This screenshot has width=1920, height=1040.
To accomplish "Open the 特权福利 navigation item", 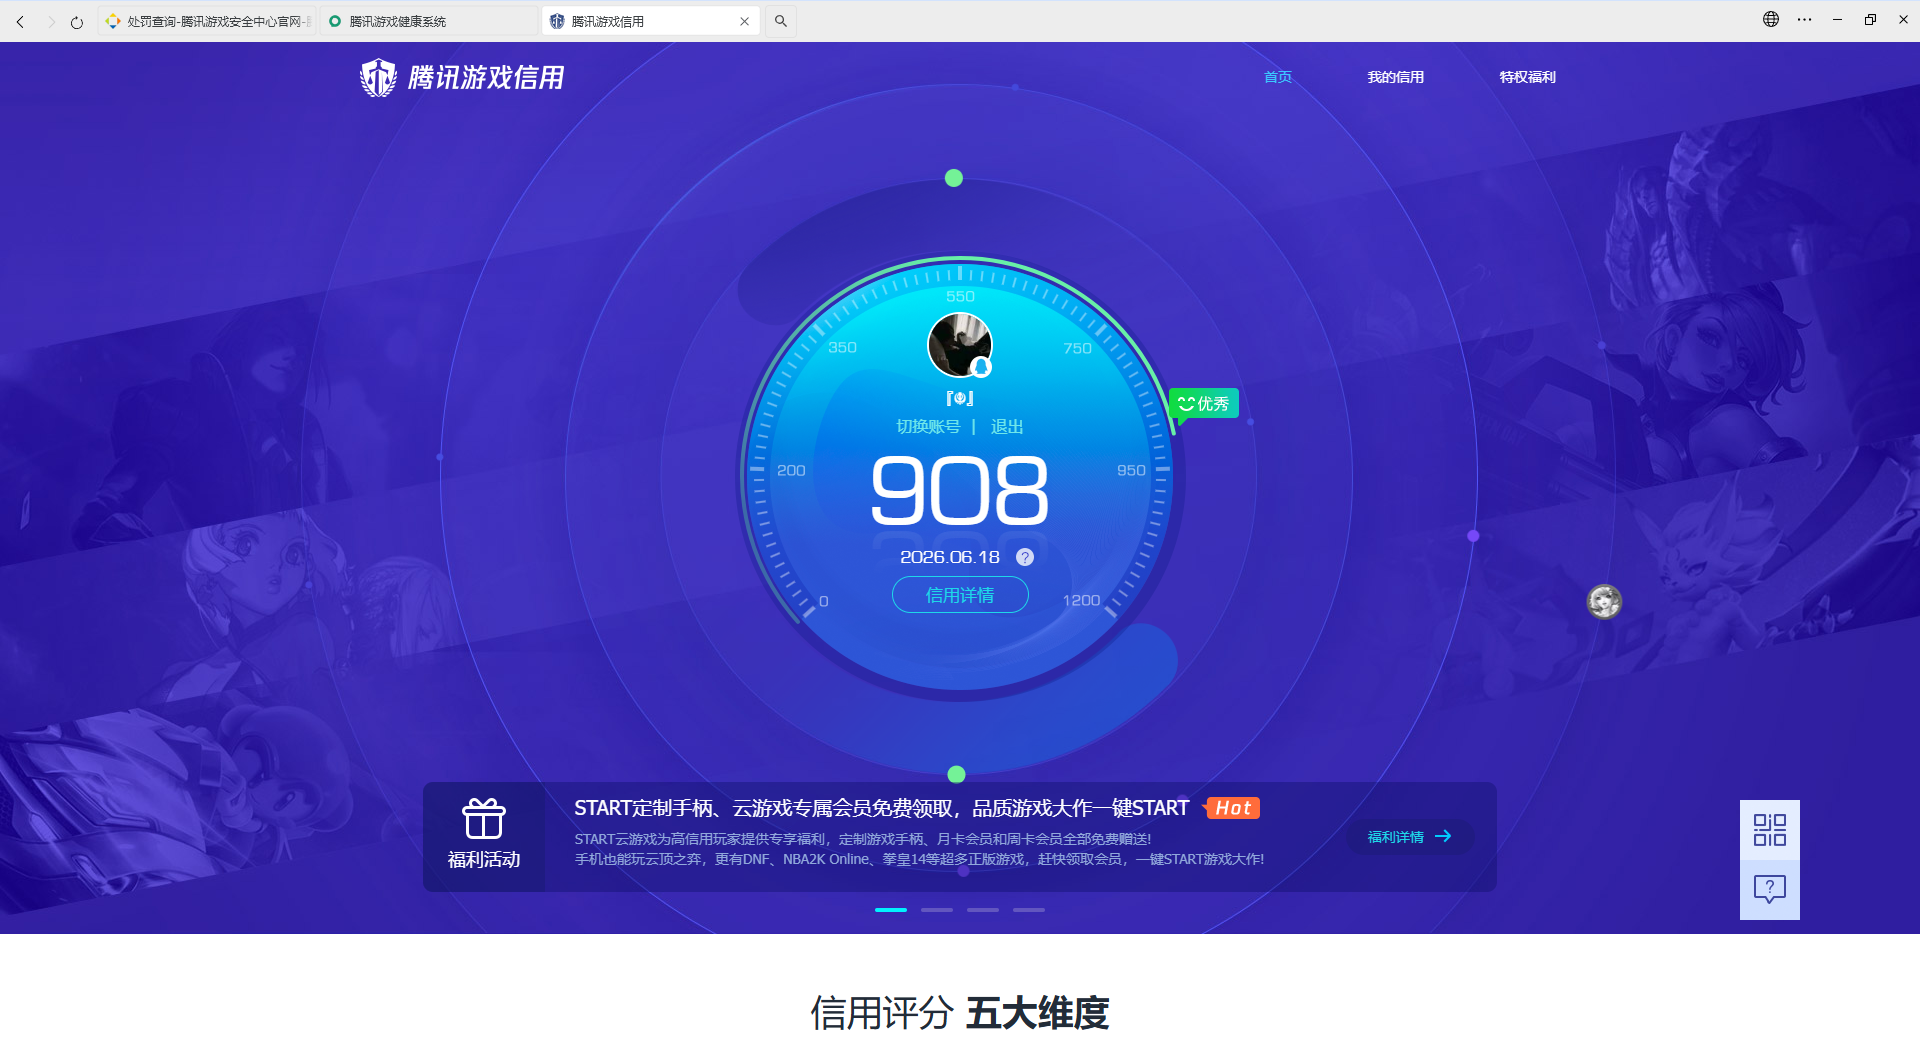I will [1528, 77].
